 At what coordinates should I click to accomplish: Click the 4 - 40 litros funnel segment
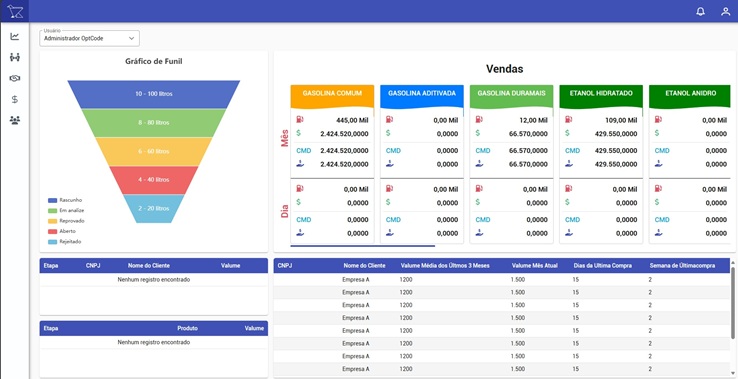(154, 180)
